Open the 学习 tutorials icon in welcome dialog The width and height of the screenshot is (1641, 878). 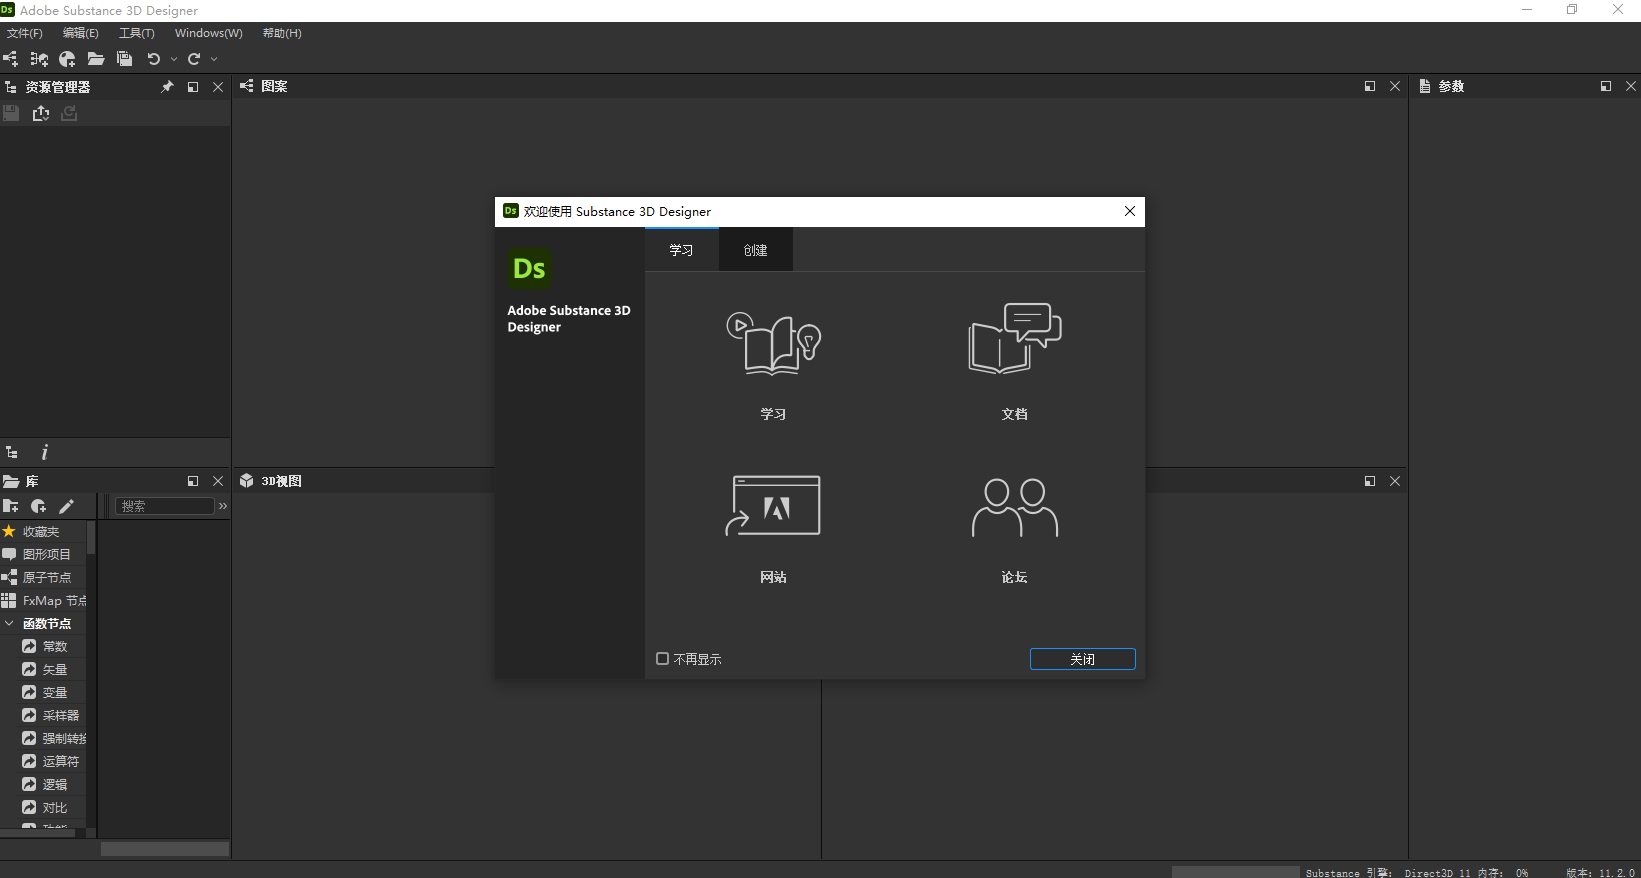773,342
